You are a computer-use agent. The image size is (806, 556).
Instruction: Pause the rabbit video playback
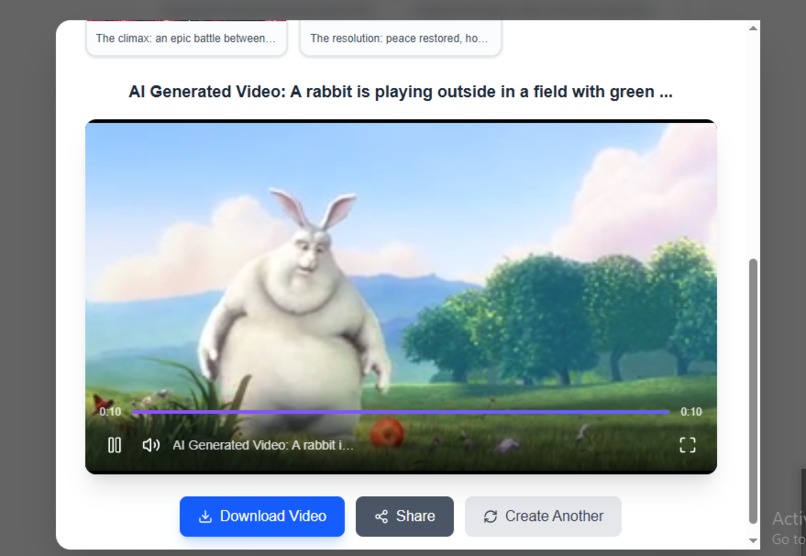(x=114, y=445)
